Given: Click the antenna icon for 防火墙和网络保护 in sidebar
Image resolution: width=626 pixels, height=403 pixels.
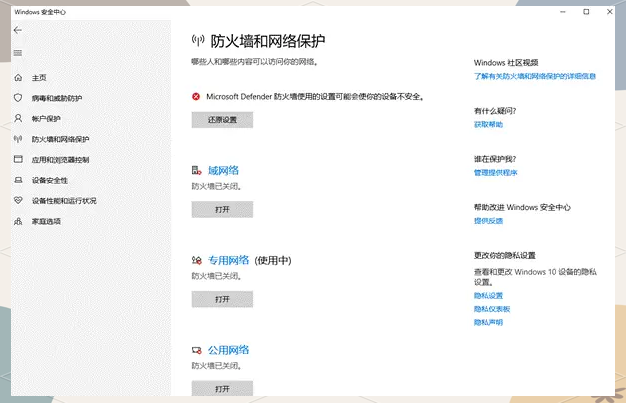Looking at the screenshot, I should click(18, 139).
